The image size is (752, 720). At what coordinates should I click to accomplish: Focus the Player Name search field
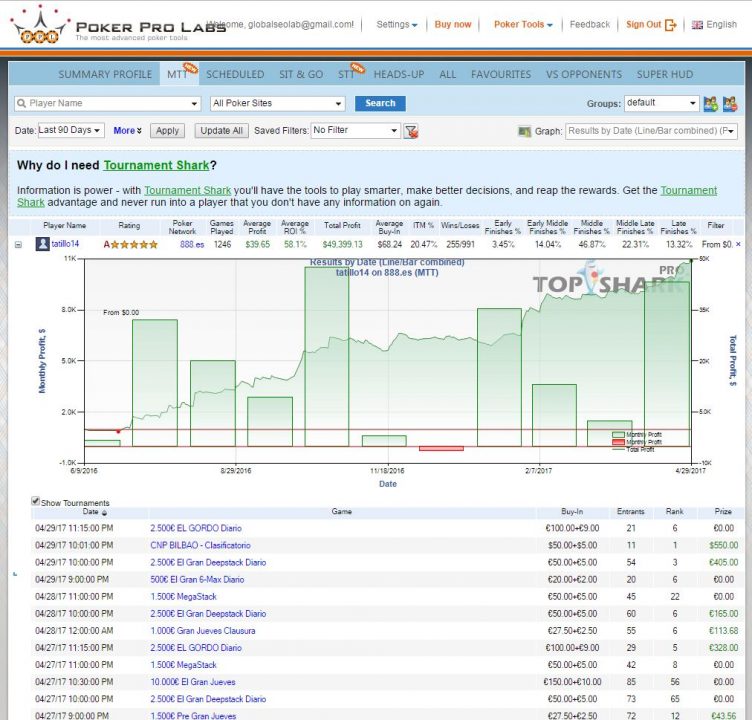pyautogui.click(x=108, y=103)
